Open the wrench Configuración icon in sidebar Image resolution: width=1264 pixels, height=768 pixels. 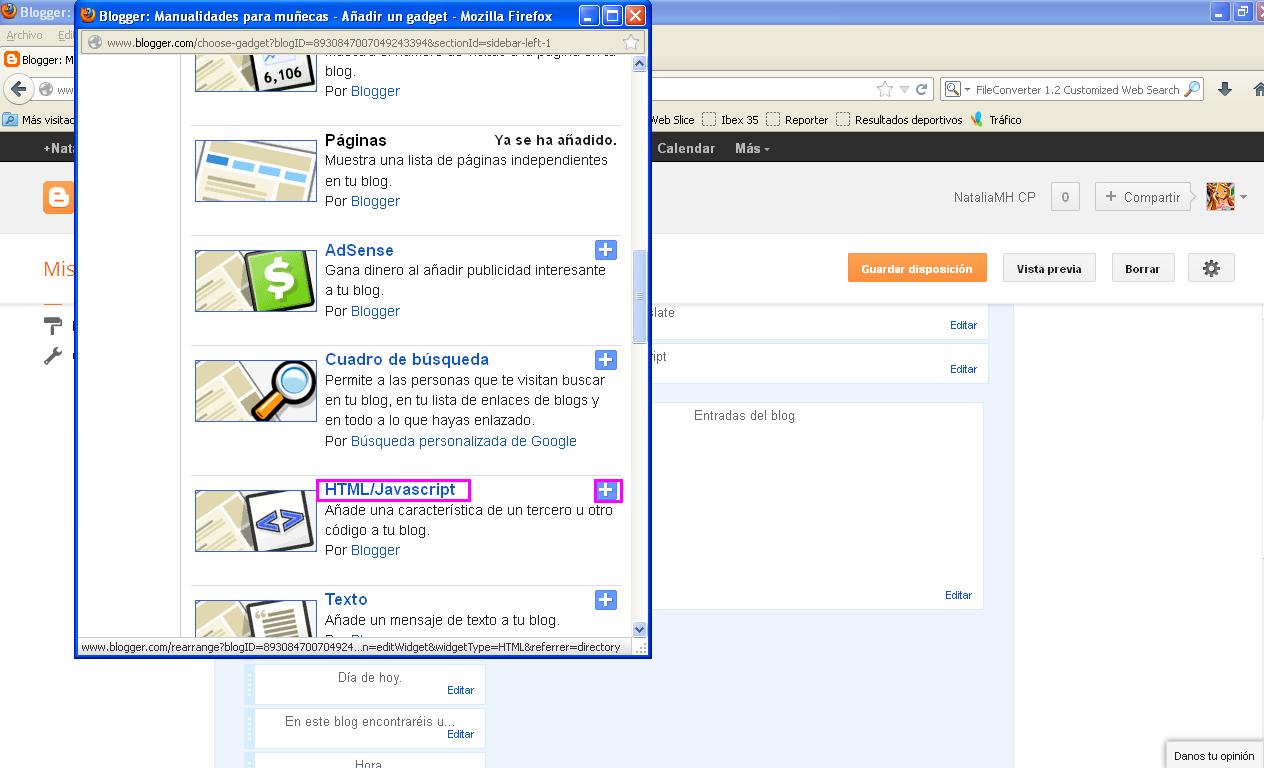tap(53, 355)
